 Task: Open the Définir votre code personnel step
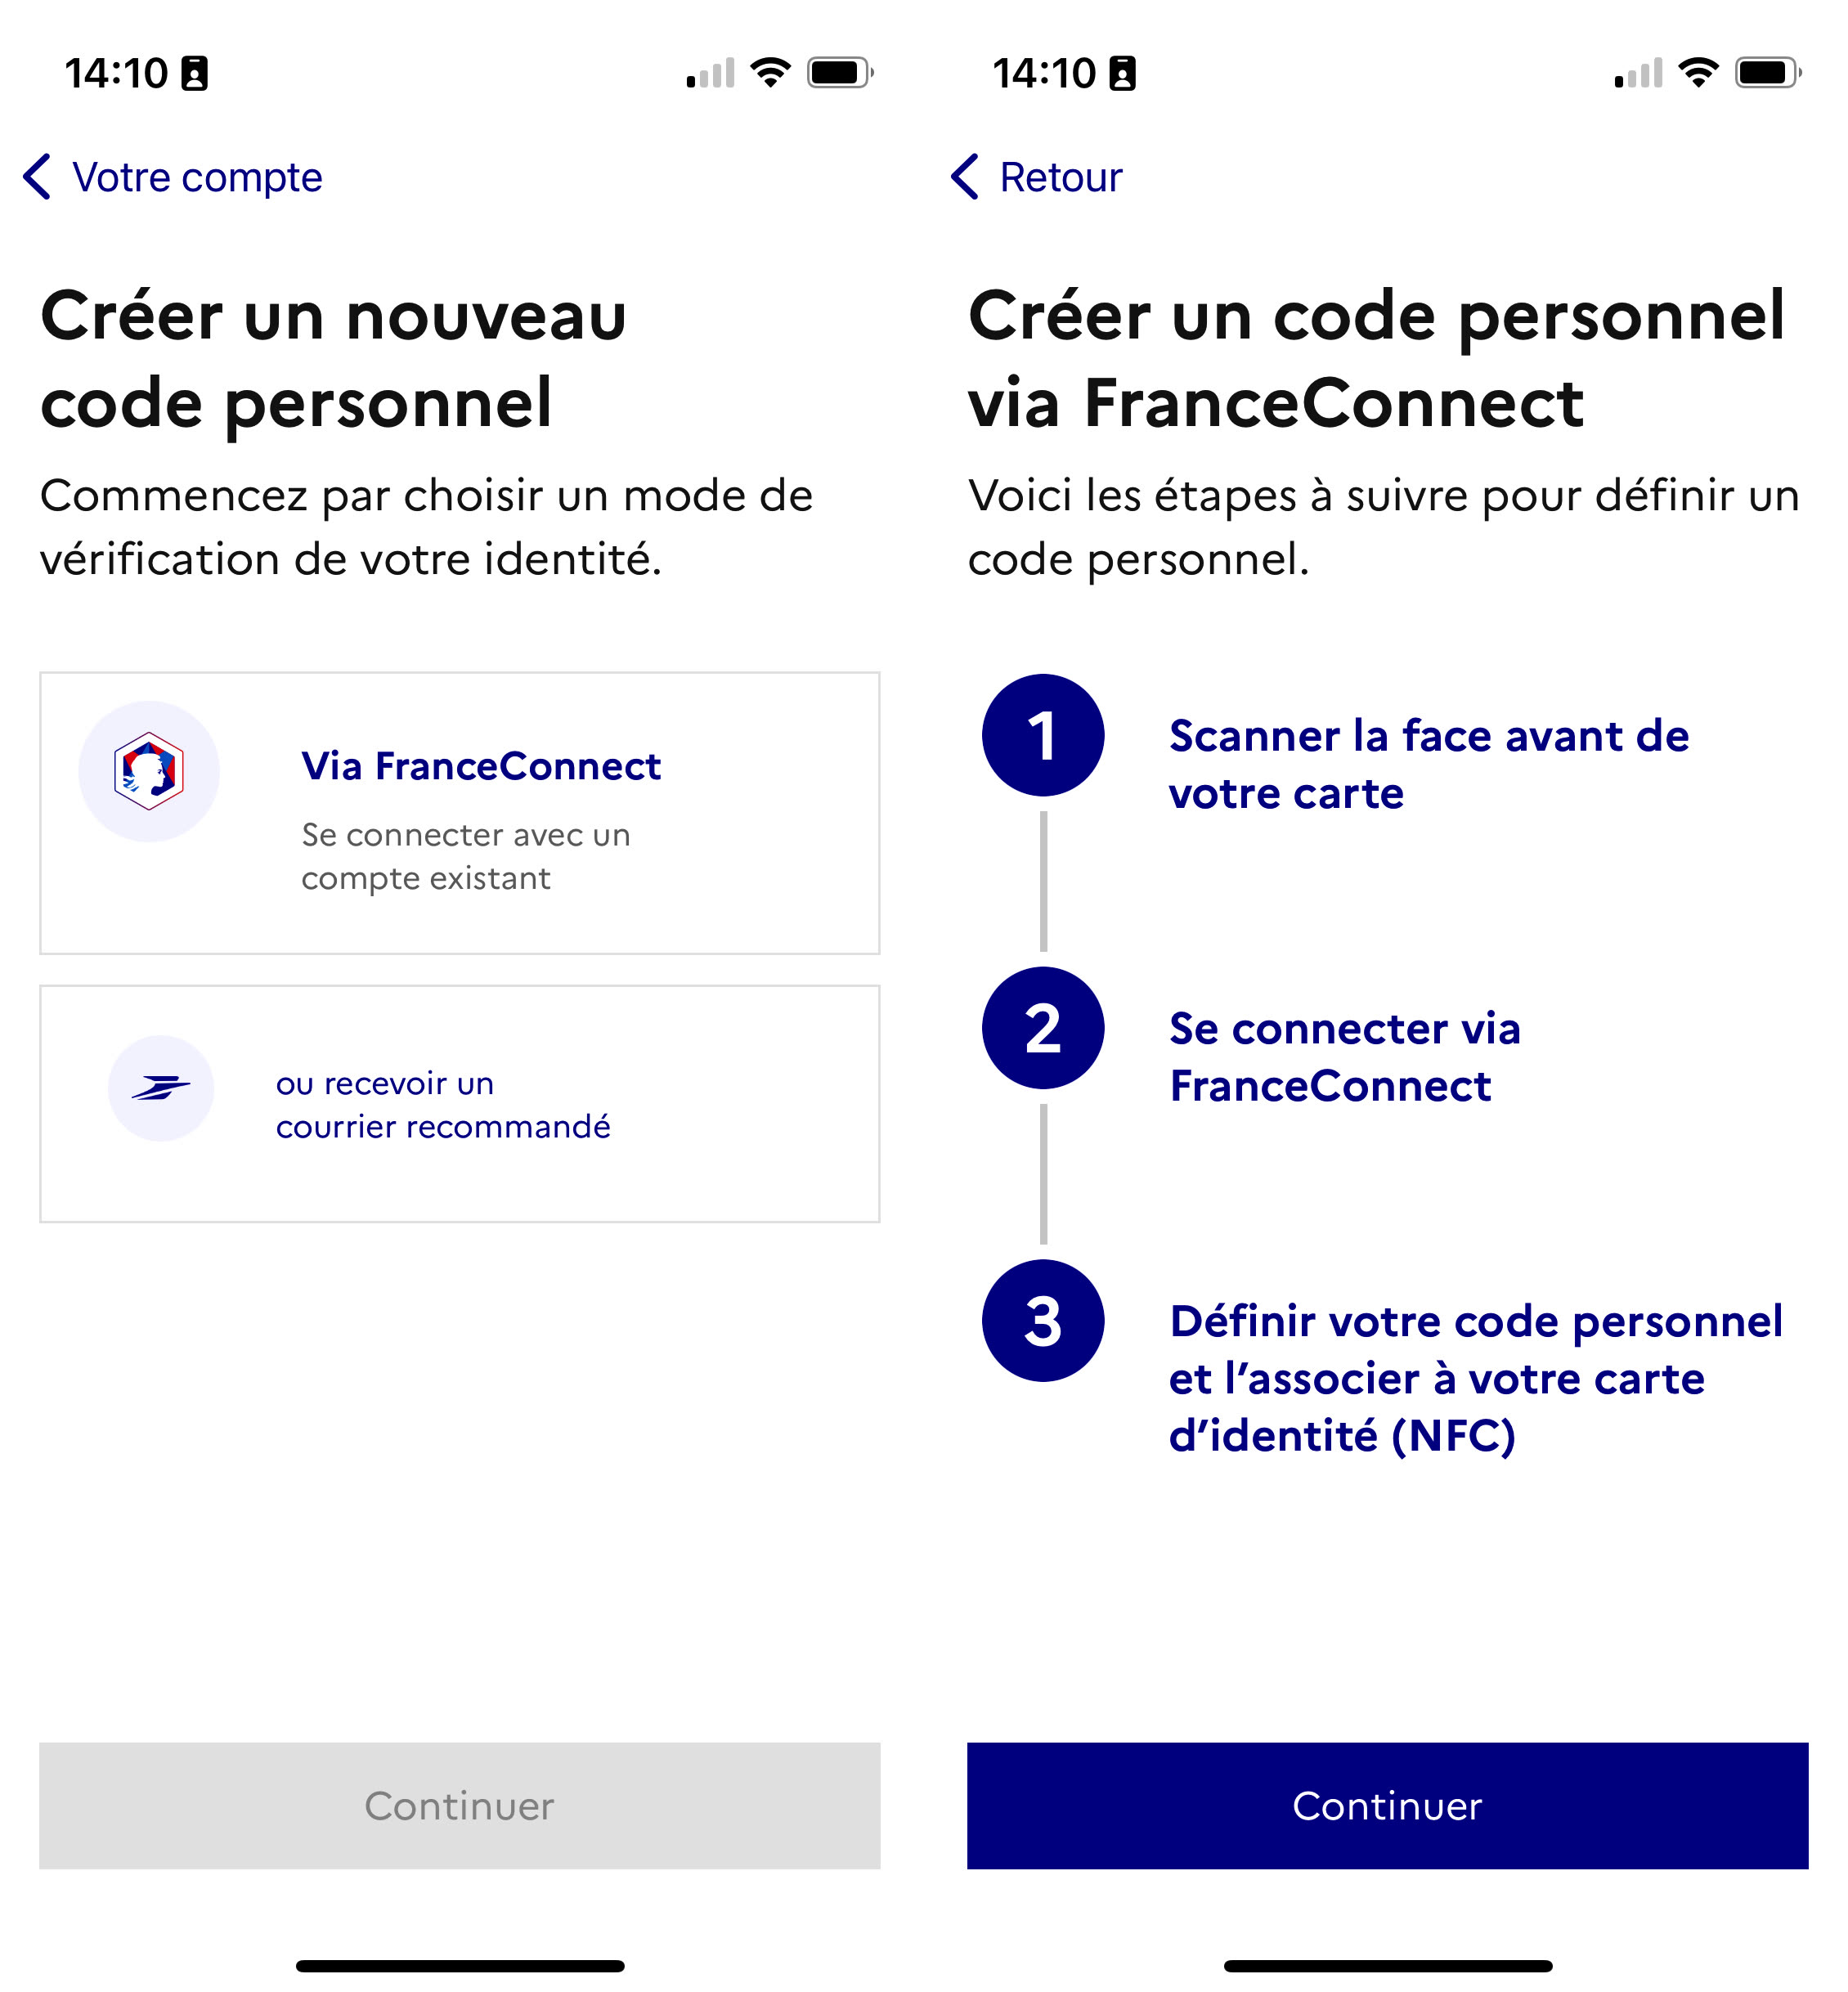pyautogui.click(x=1476, y=1378)
